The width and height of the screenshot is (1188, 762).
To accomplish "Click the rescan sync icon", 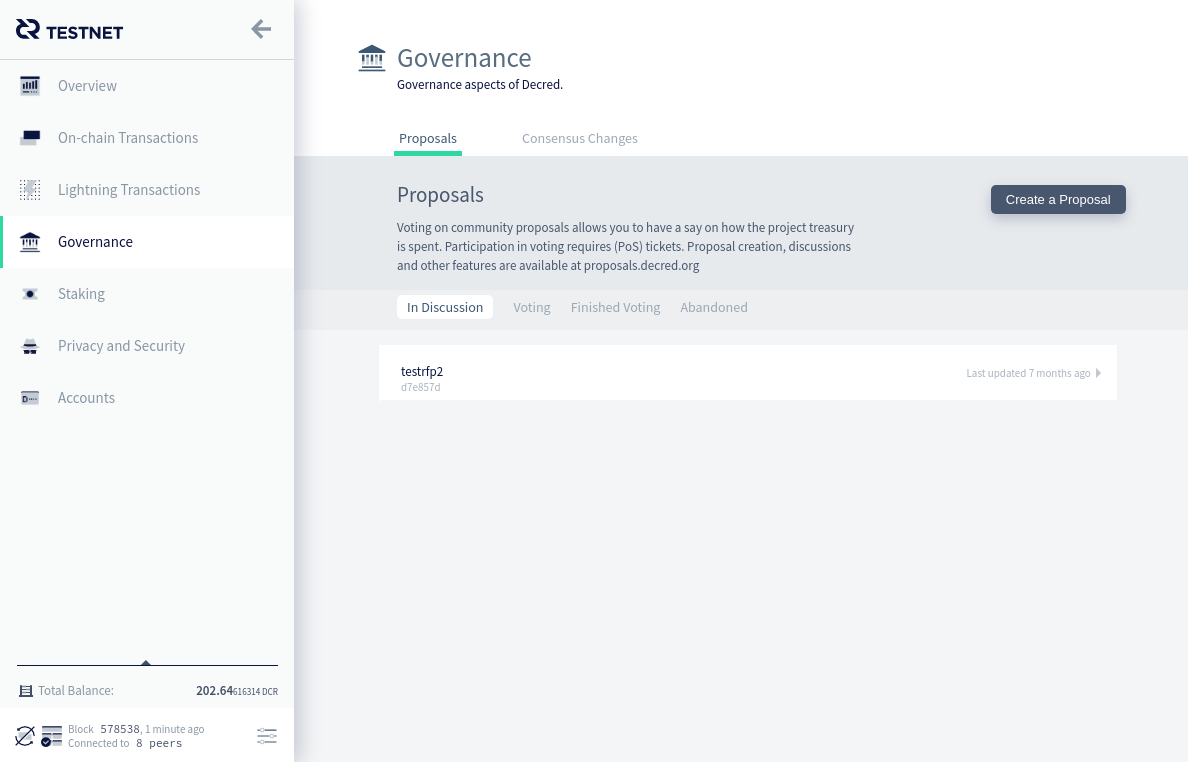I will click(25, 735).
